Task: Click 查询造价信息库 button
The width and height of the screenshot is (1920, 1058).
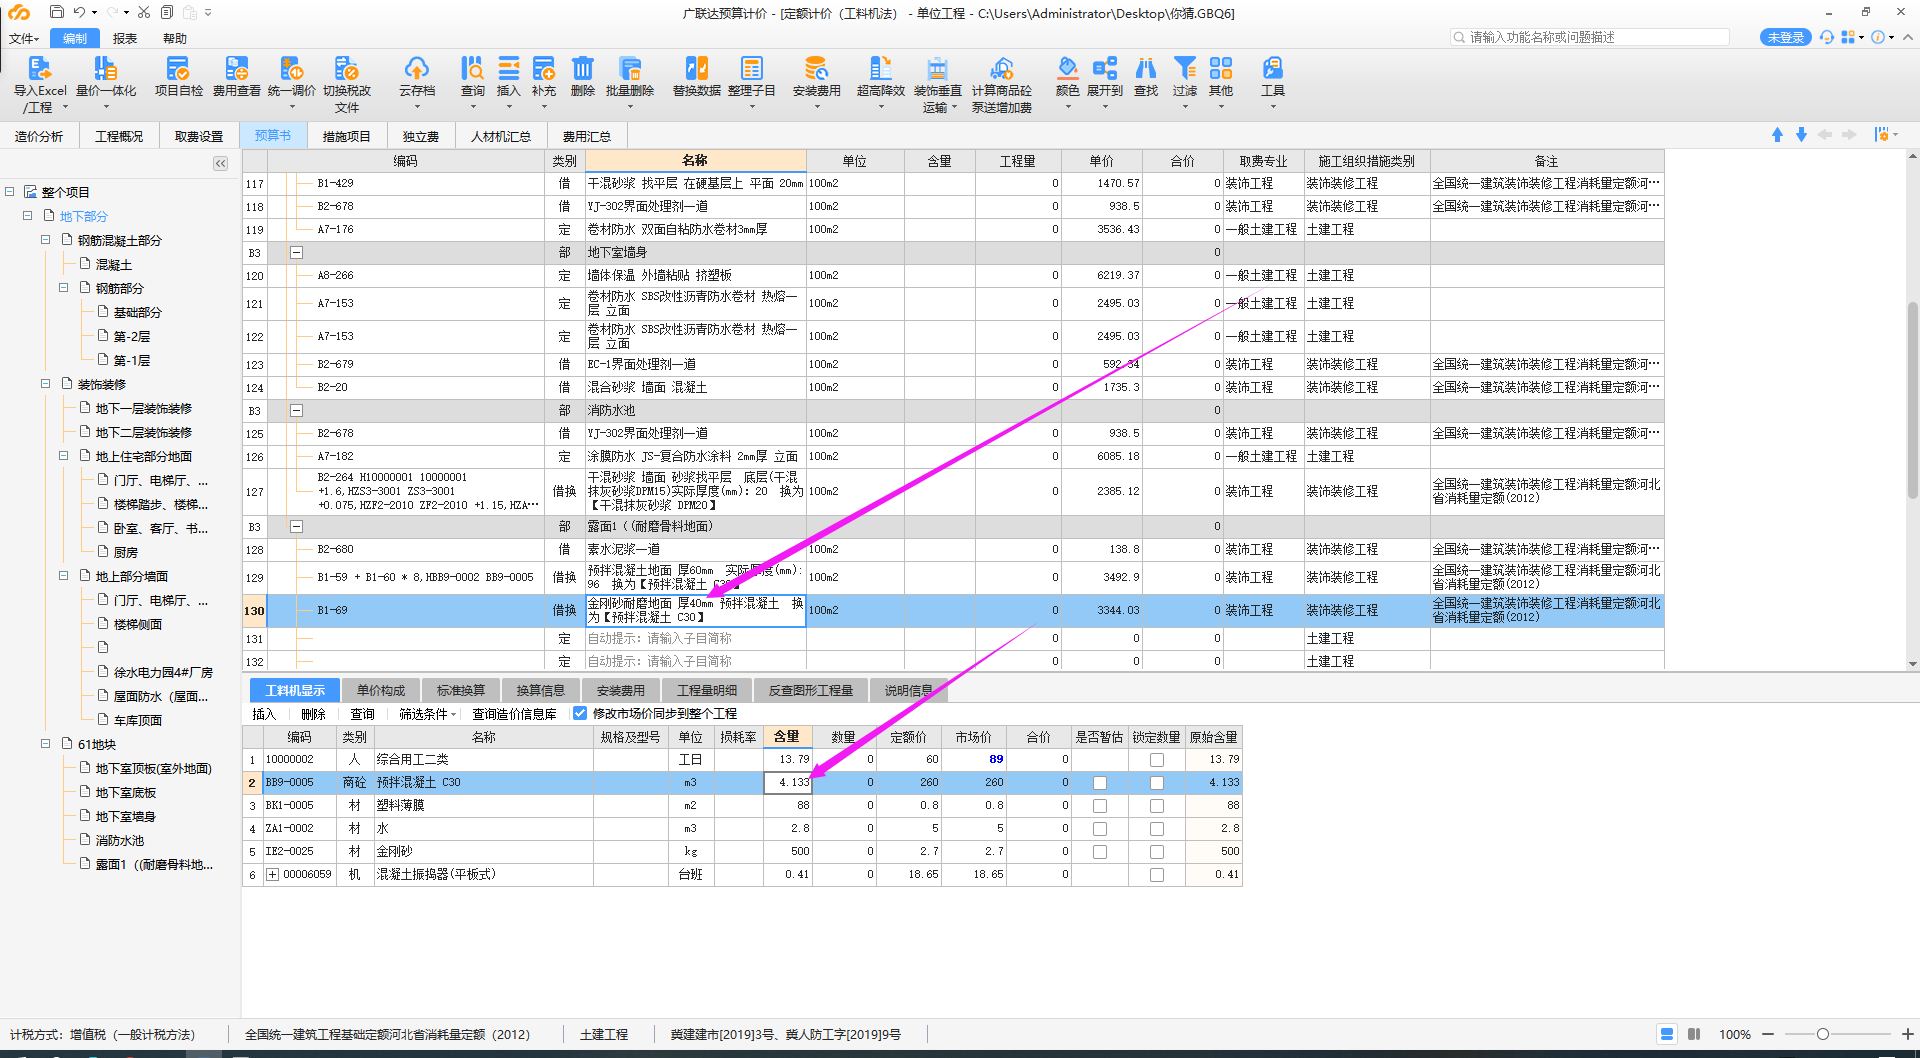Action: (x=514, y=714)
